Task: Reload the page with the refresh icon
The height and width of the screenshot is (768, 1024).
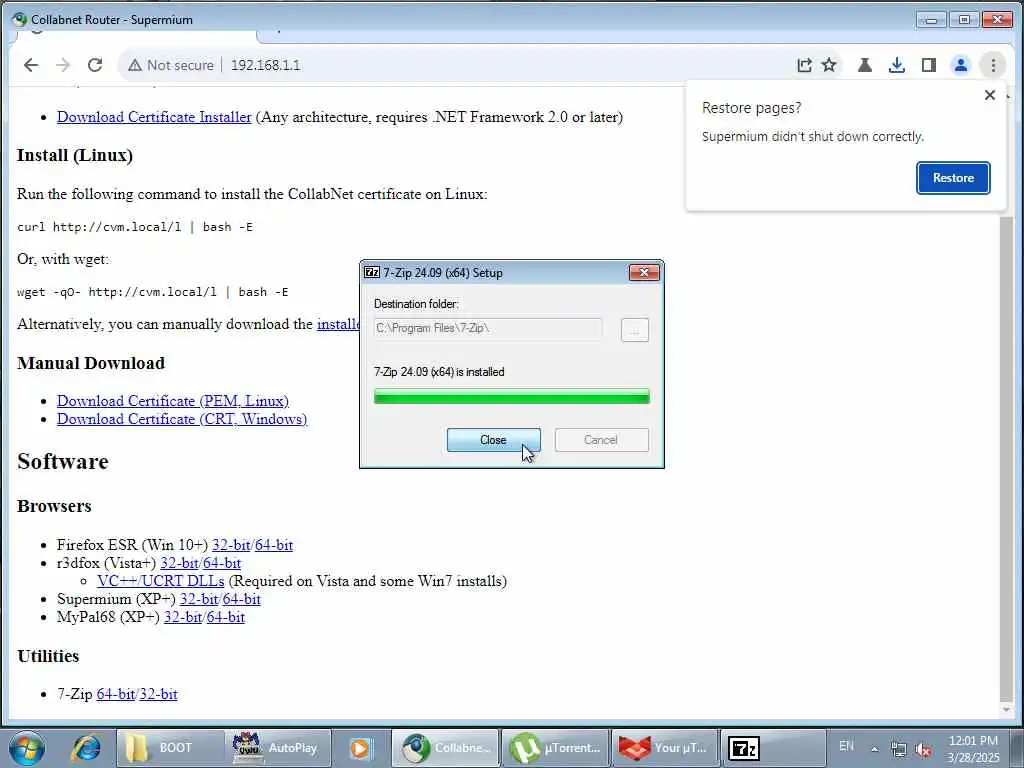Action: point(95,65)
